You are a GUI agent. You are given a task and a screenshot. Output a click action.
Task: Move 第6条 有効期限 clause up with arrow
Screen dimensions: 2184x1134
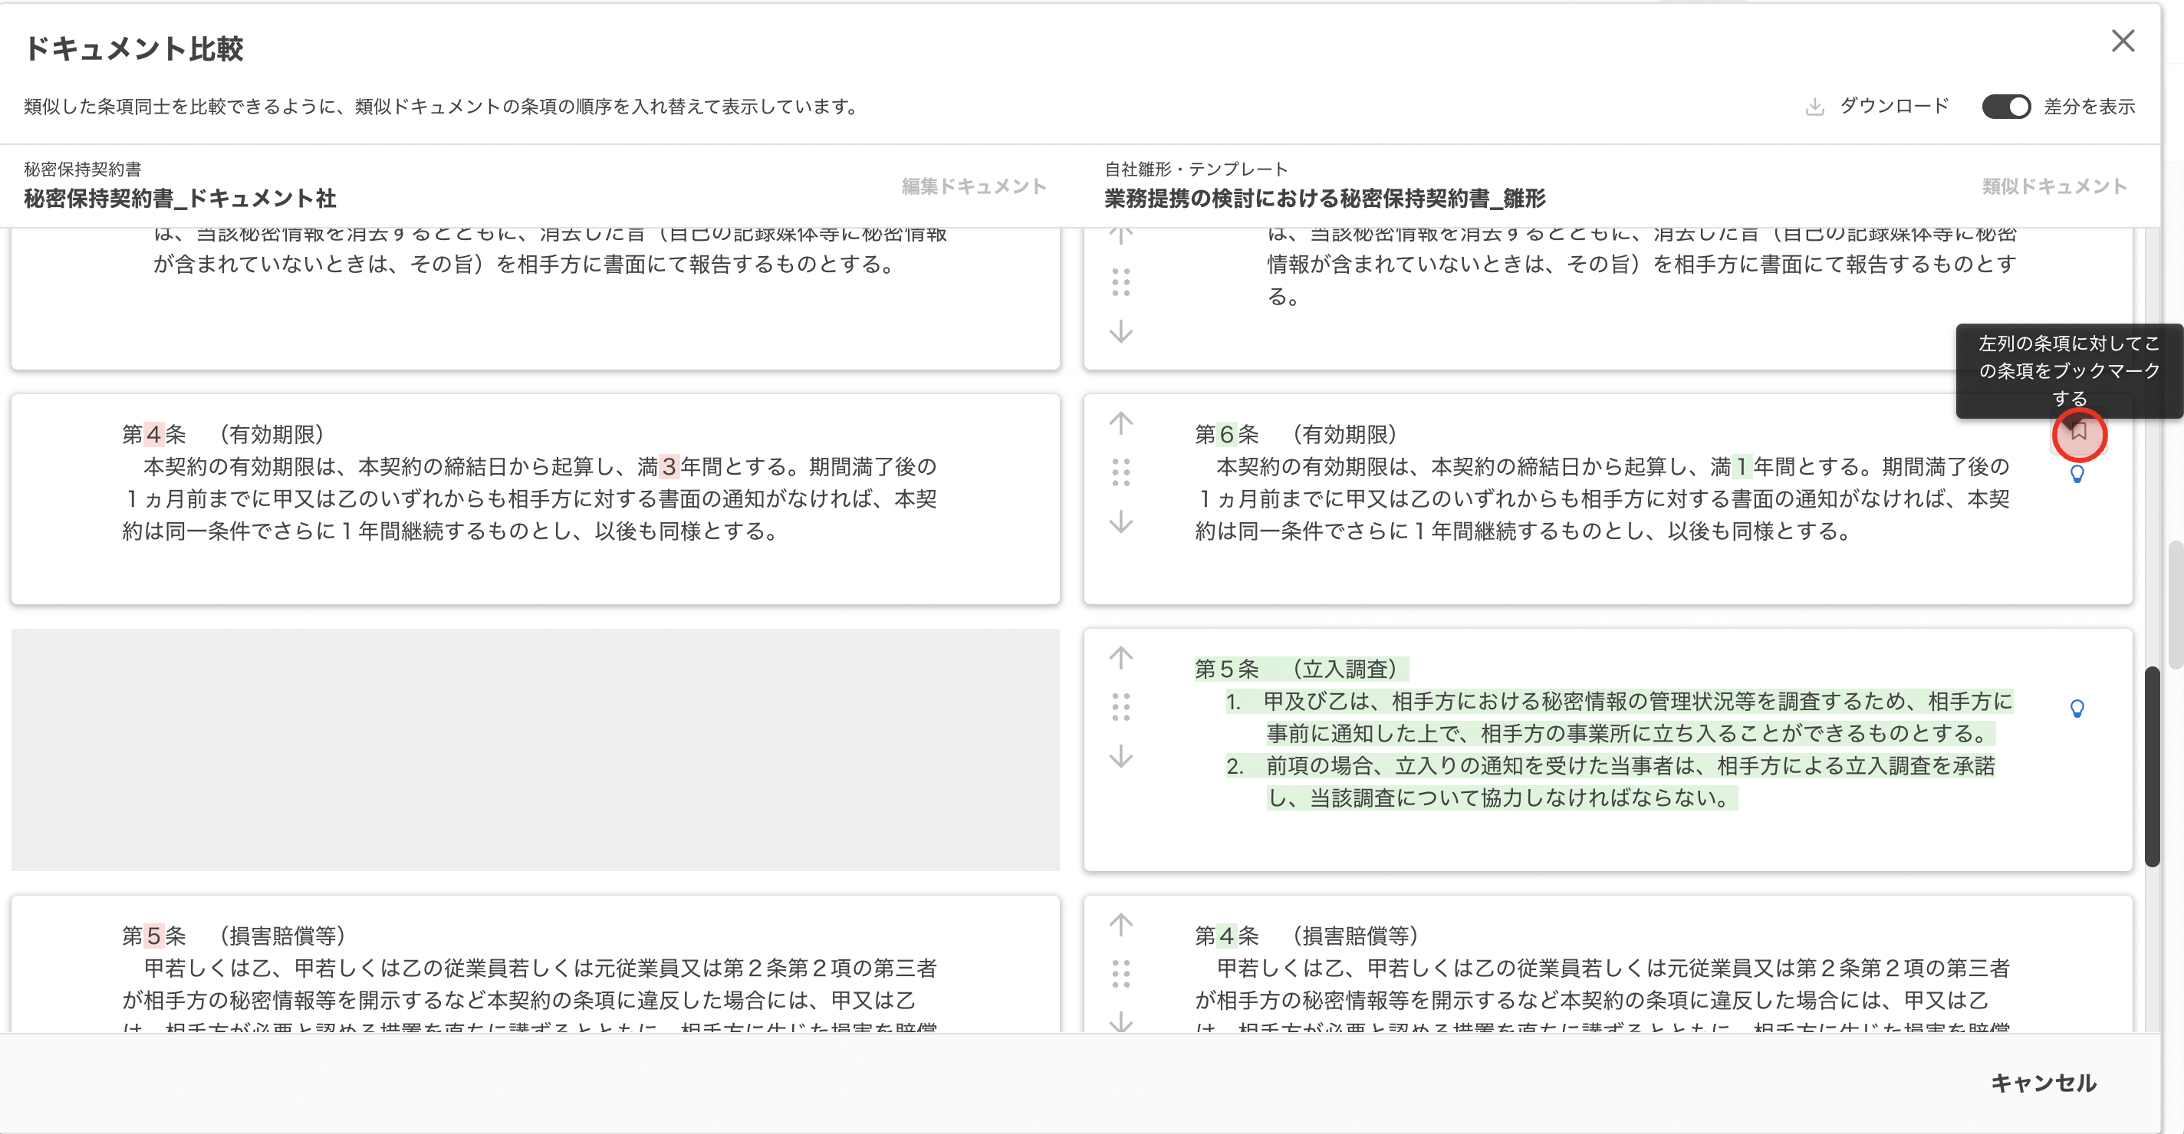pyautogui.click(x=1121, y=423)
